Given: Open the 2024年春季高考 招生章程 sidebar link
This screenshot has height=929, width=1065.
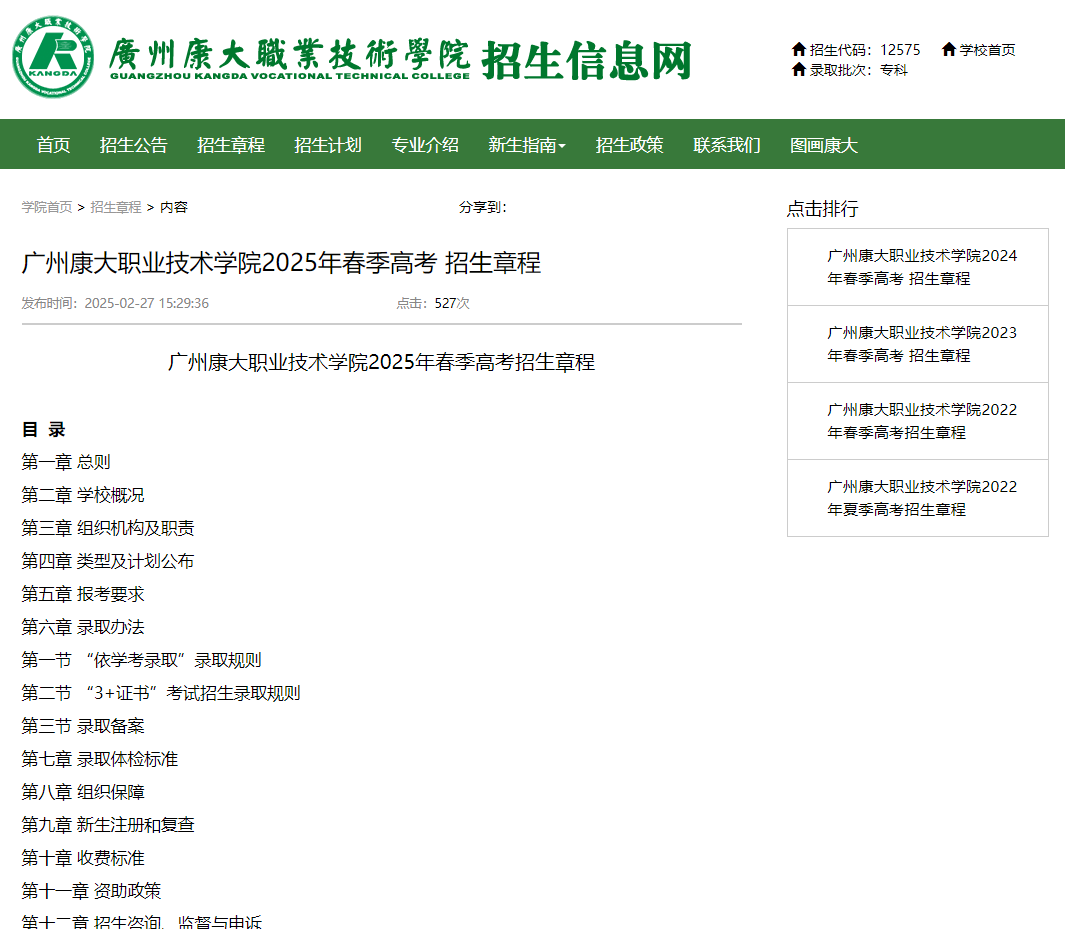Looking at the screenshot, I should 920,267.
